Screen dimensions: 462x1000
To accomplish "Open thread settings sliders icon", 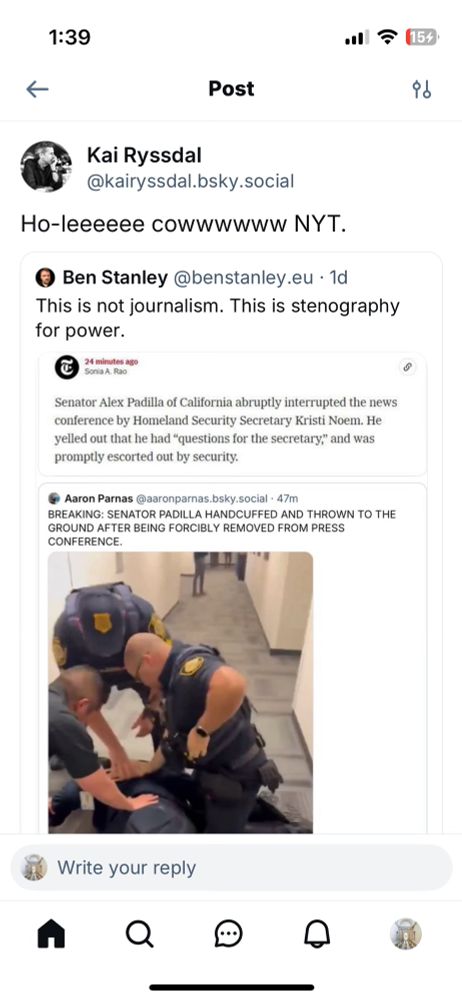I will 422,89.
